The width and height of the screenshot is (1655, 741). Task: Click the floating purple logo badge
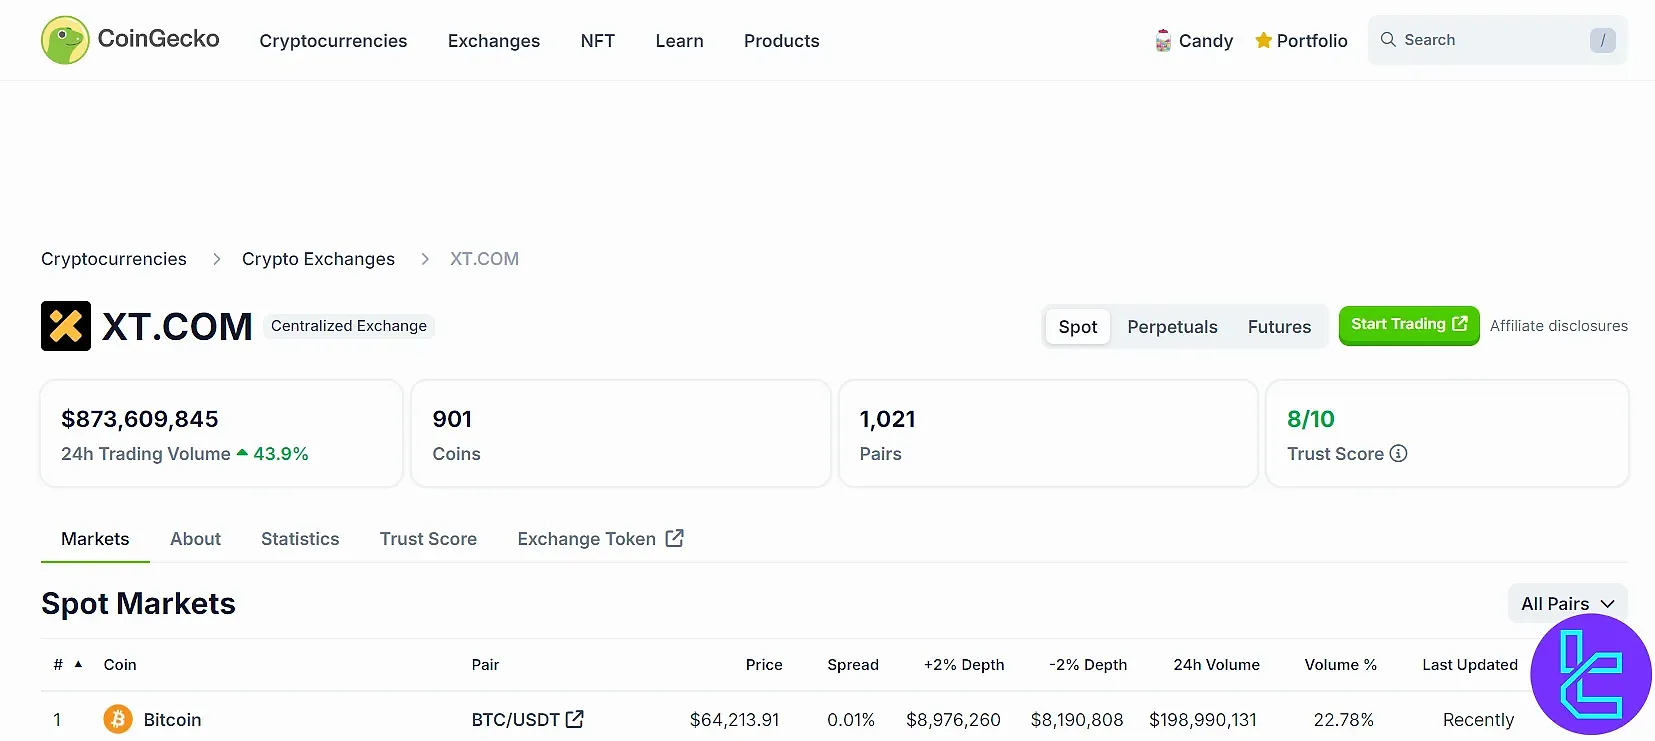[1590, 675]
